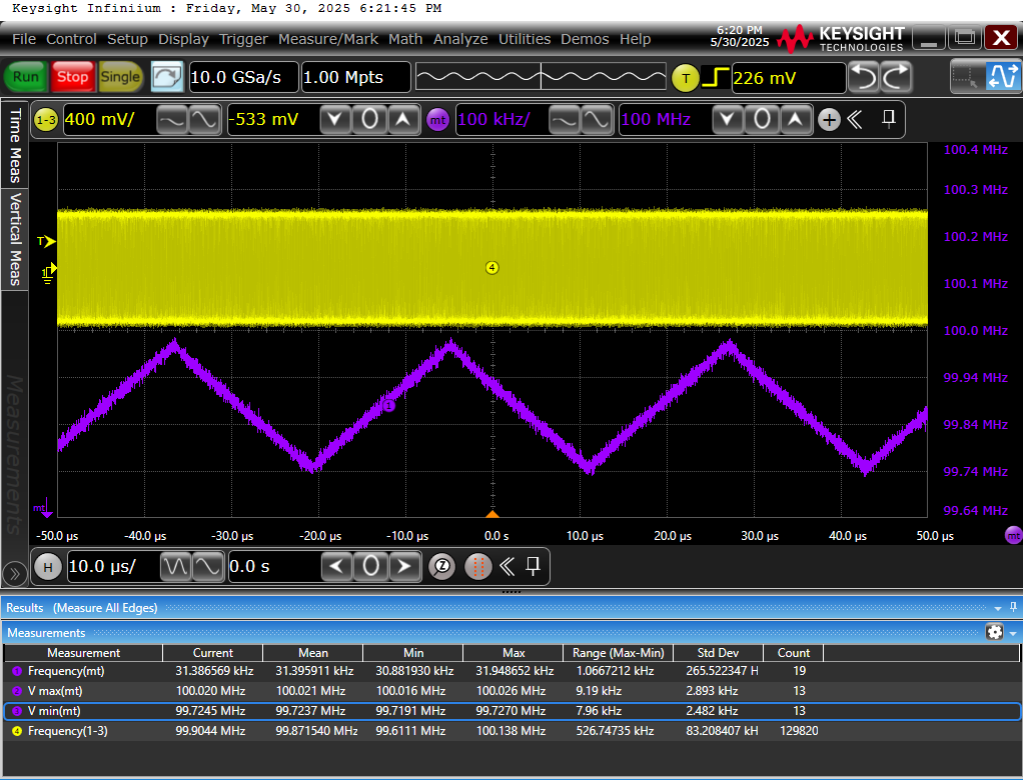Decrease vertical scale next to 400 mV/
Screen dimensions: 1023x780
click(172, 119)
